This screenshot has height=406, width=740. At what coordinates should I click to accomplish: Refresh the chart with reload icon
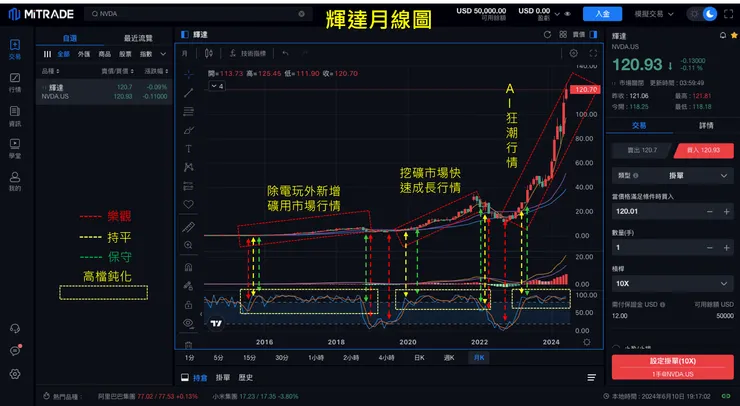[x=547, y=34]
